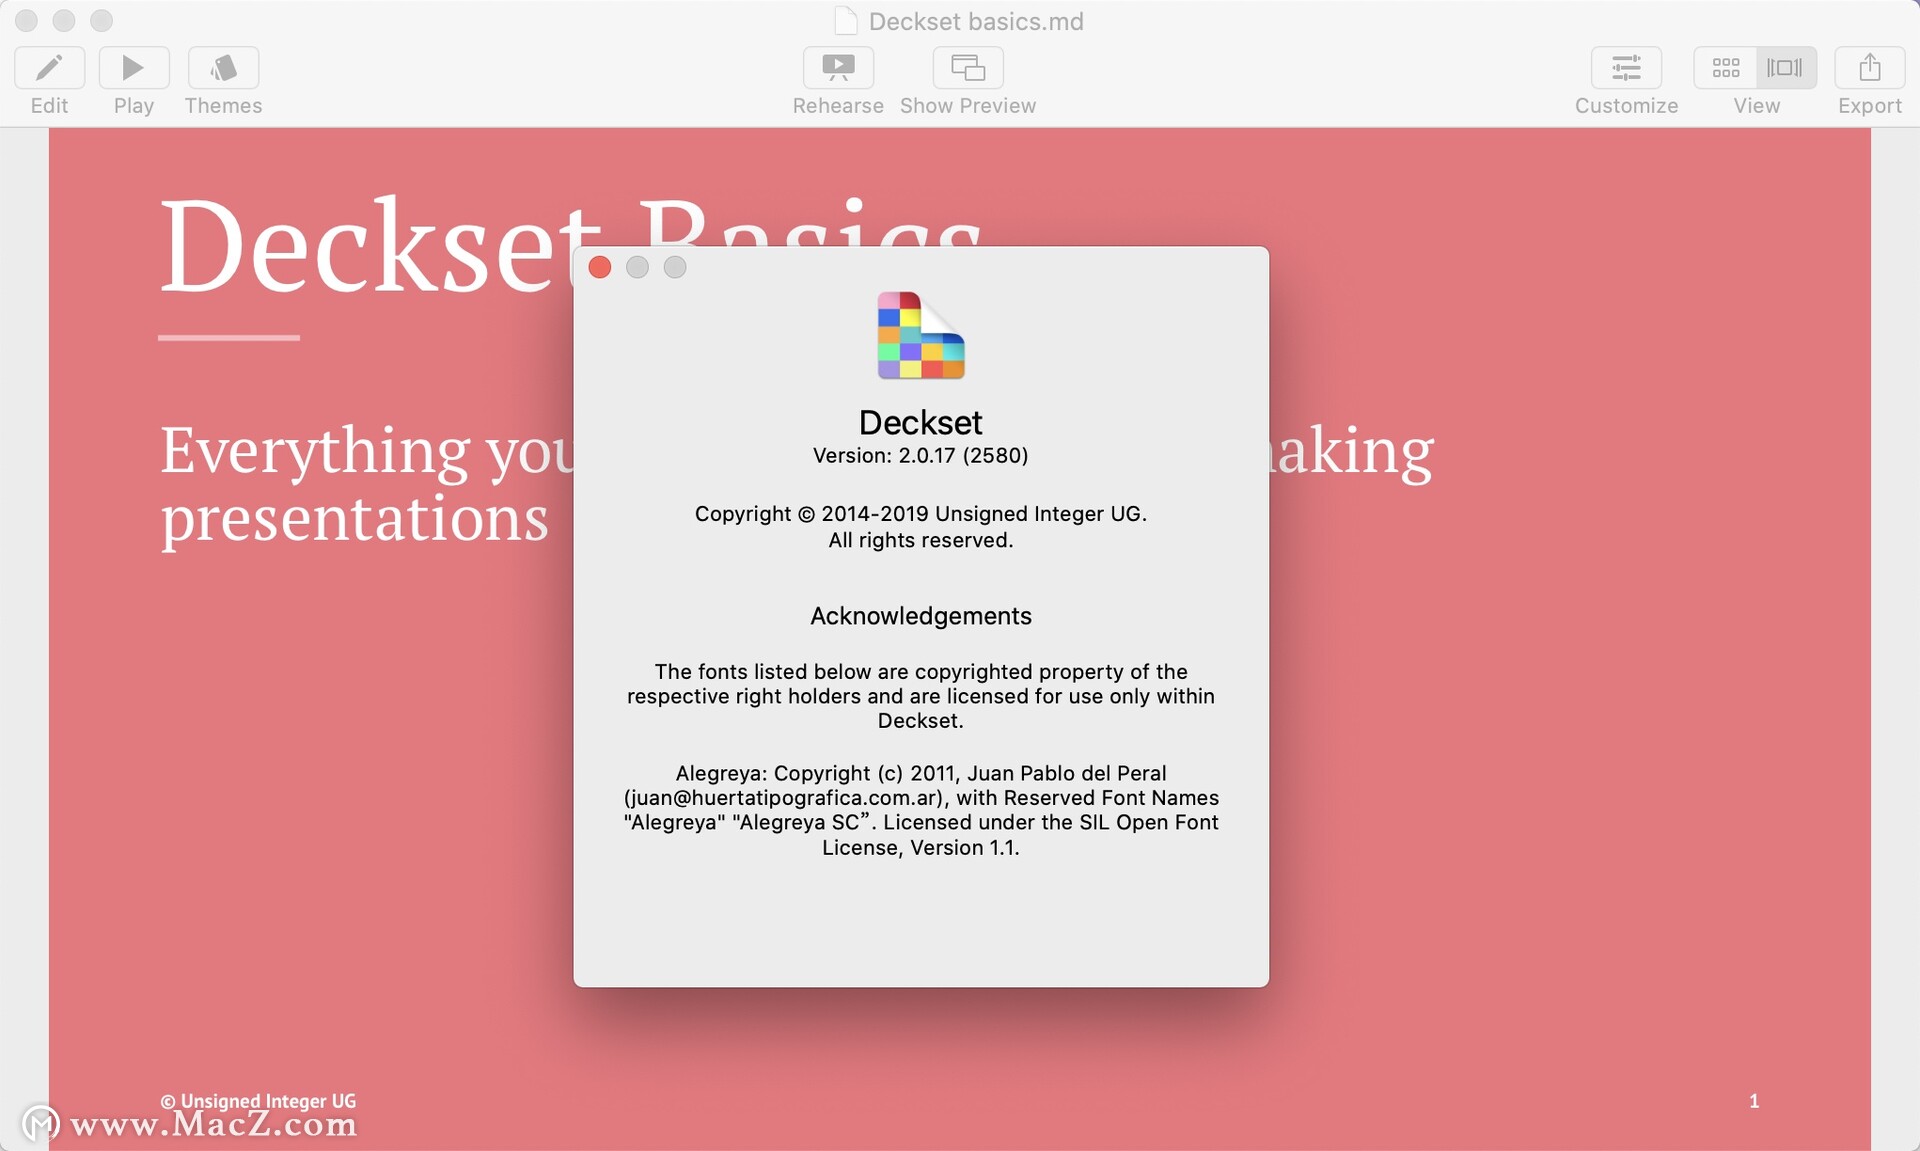Select Deckset app name label
Image resolution: width=1920 pixels, height=1151 pixels.
918,419
